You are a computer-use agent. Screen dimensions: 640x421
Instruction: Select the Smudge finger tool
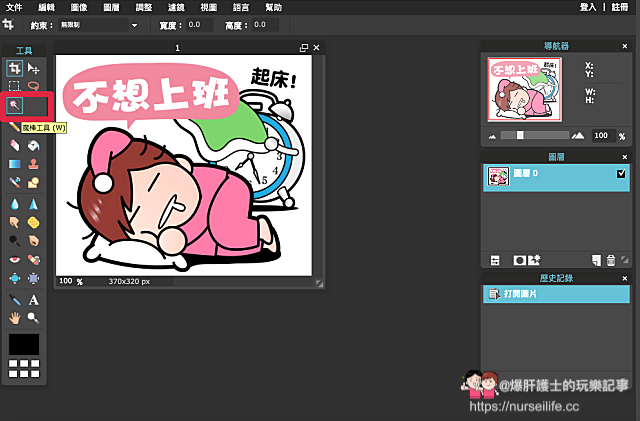point(15,223)
